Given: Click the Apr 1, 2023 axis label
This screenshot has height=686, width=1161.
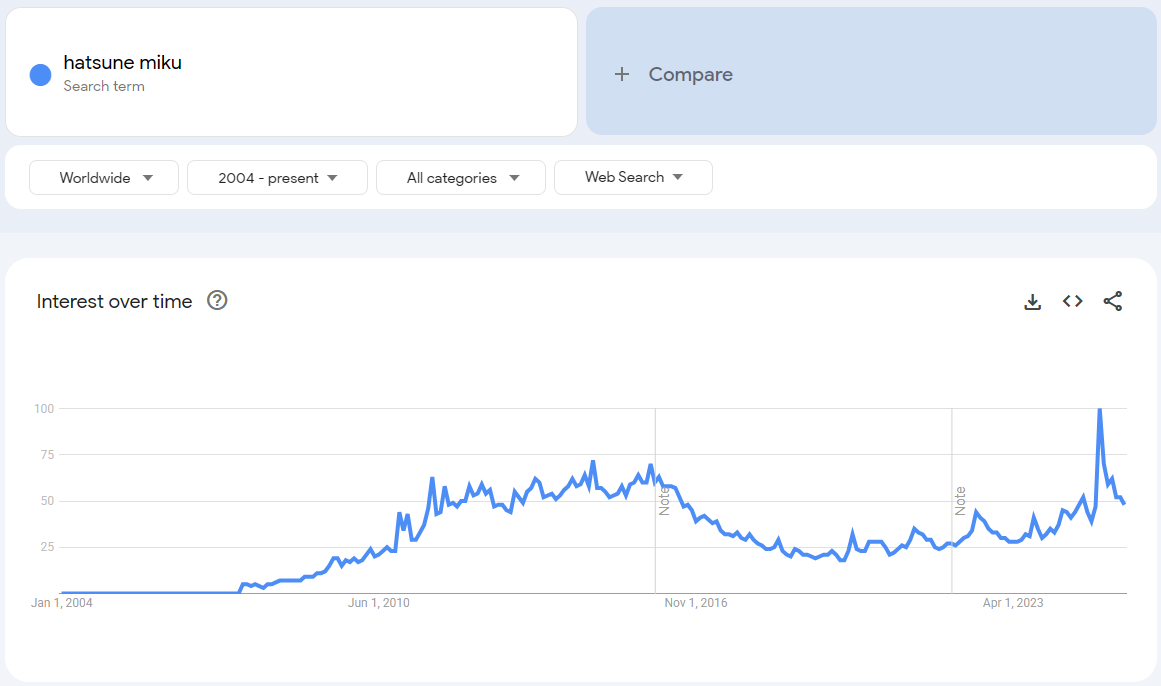Looking at the screenshot, I should point(1012,603).
